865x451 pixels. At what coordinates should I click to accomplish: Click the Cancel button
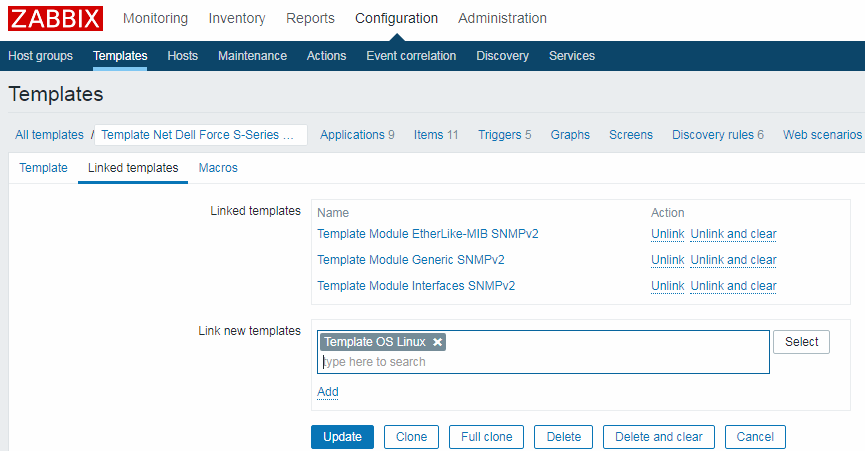(755, 437)
